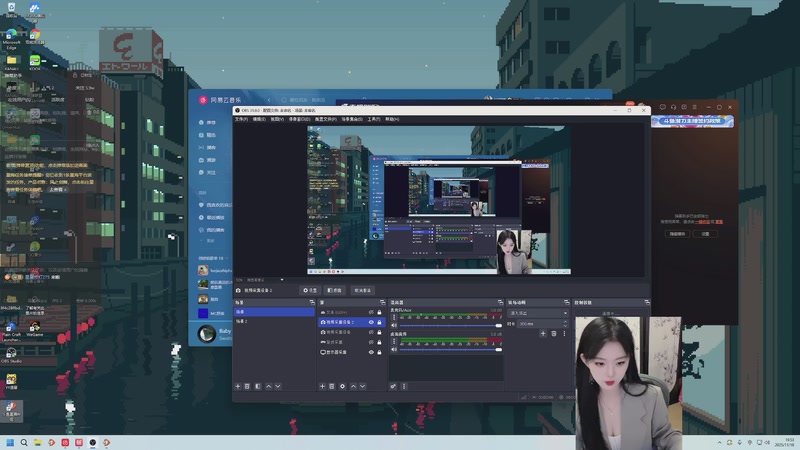Open 麦克风/Aux channel options menu
The image size is (800, 450).
coord(393,317)
